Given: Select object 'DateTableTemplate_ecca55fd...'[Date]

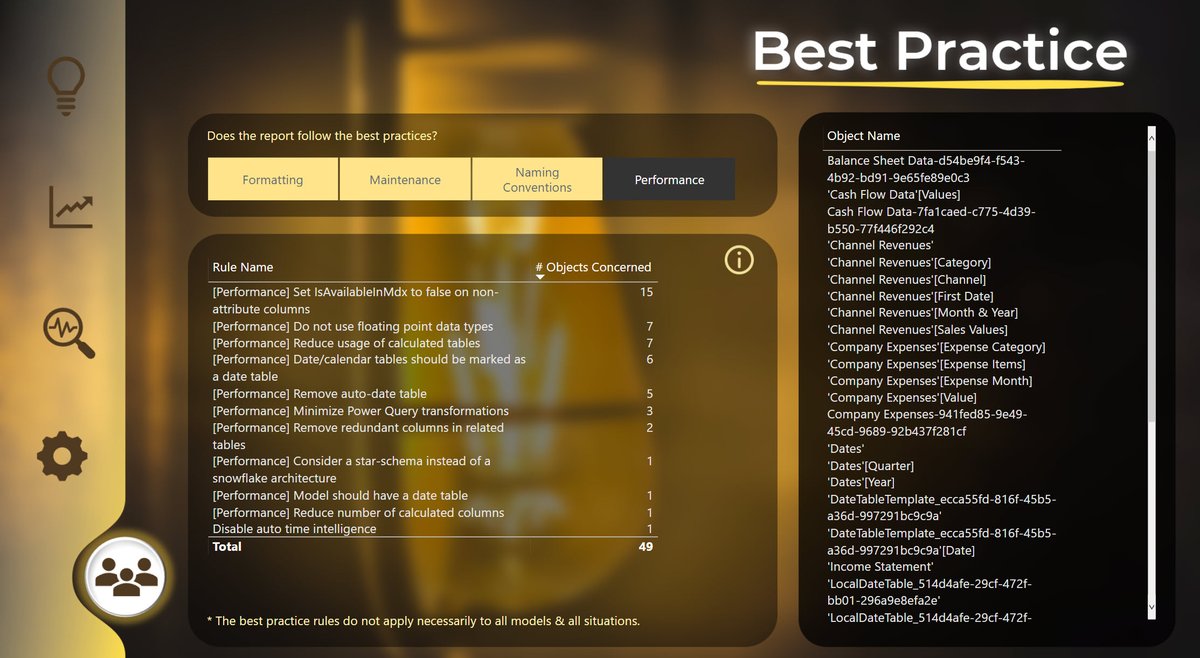Looking at the screenshot, I should point(941,542).
